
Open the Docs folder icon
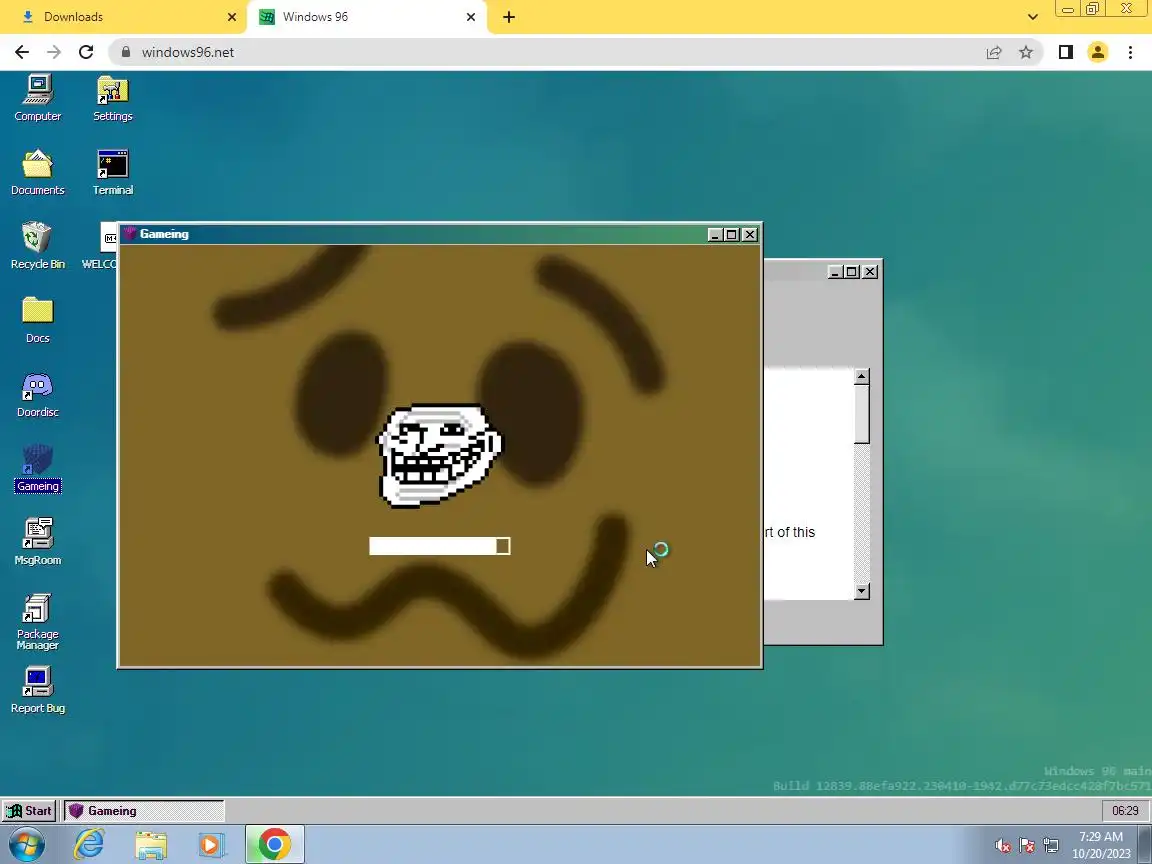[x=37, y=320]
